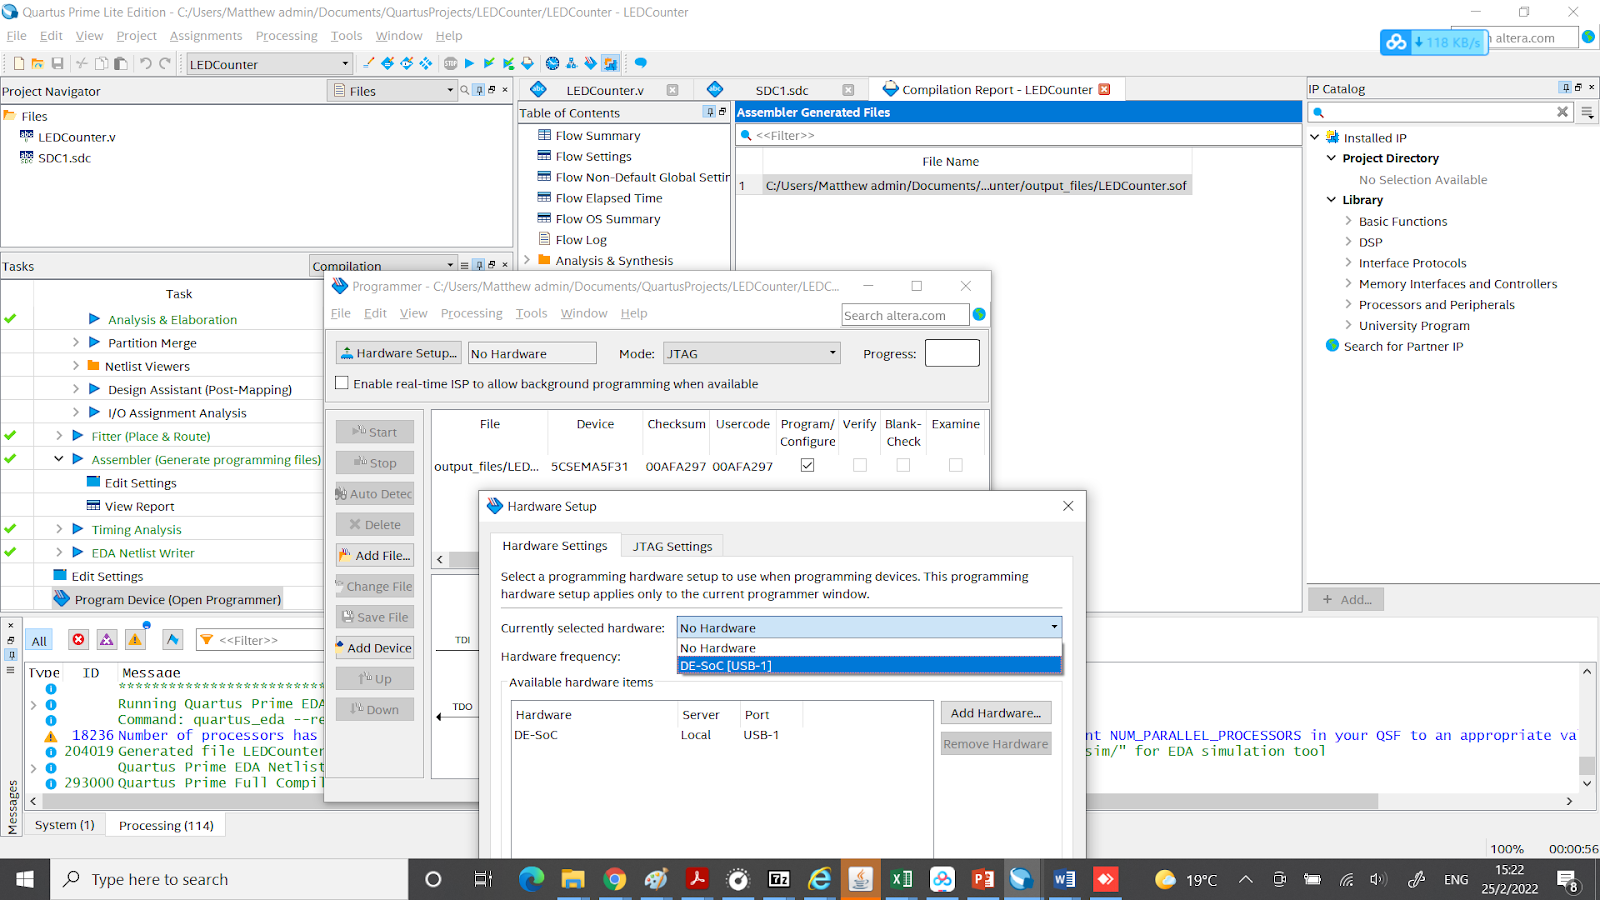
Task: Select No Hardware option in dropdown list
Action: [869, 648]
